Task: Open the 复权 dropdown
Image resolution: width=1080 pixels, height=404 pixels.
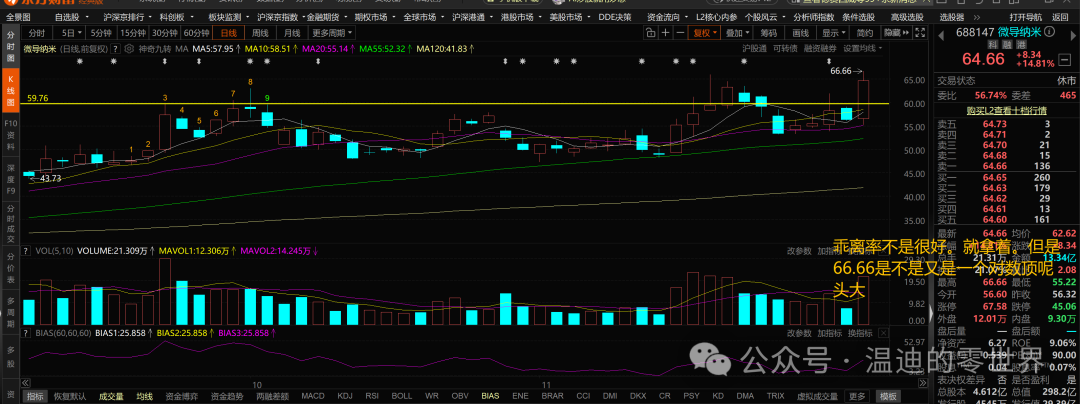Action: click(x=704, y=32)
